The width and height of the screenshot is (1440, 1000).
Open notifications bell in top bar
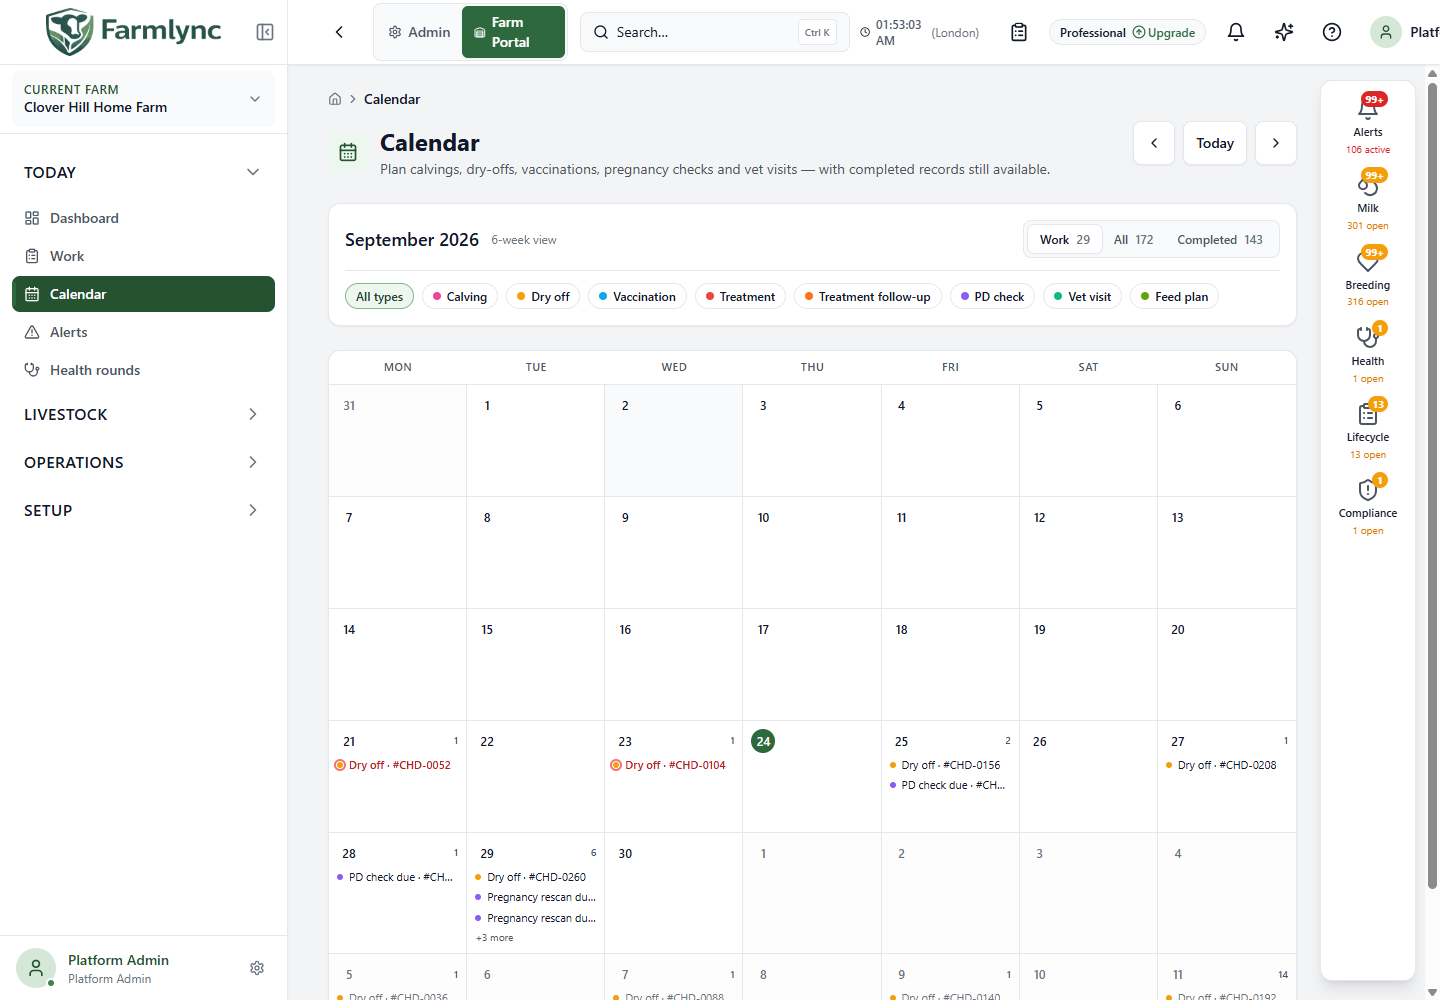[x=1236, y=32]
